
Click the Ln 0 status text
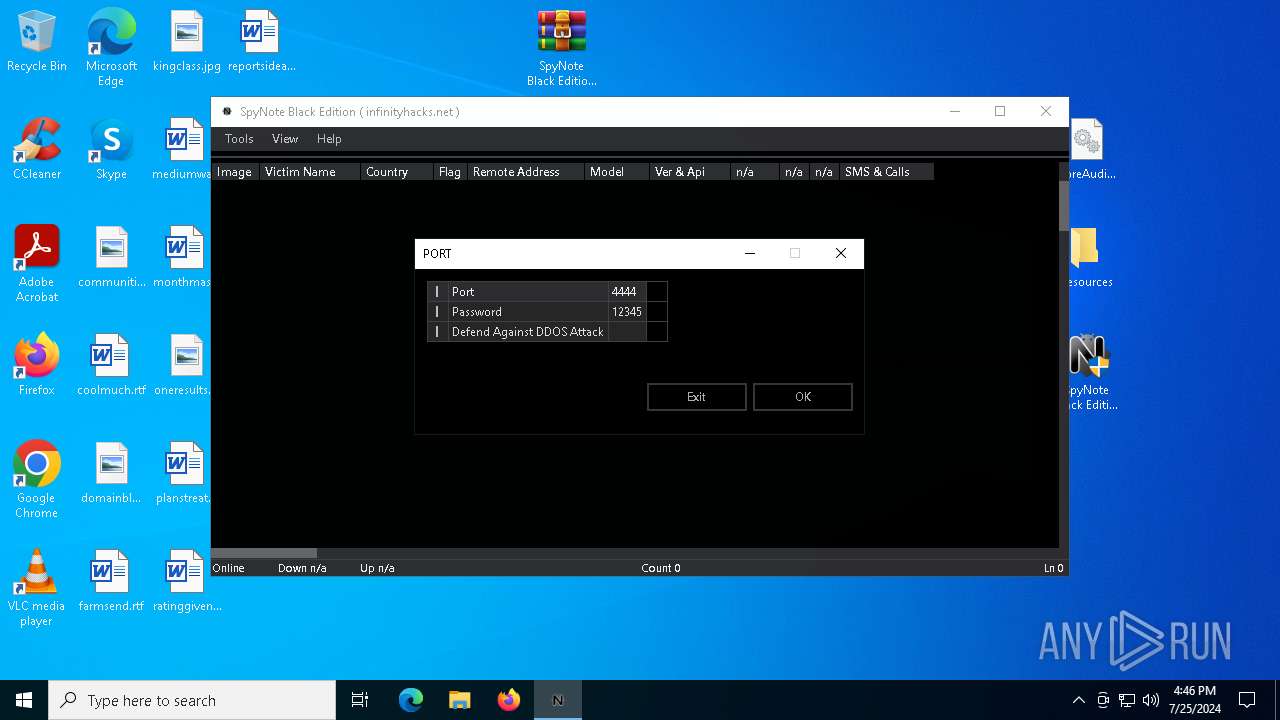tap(1054, 568)
